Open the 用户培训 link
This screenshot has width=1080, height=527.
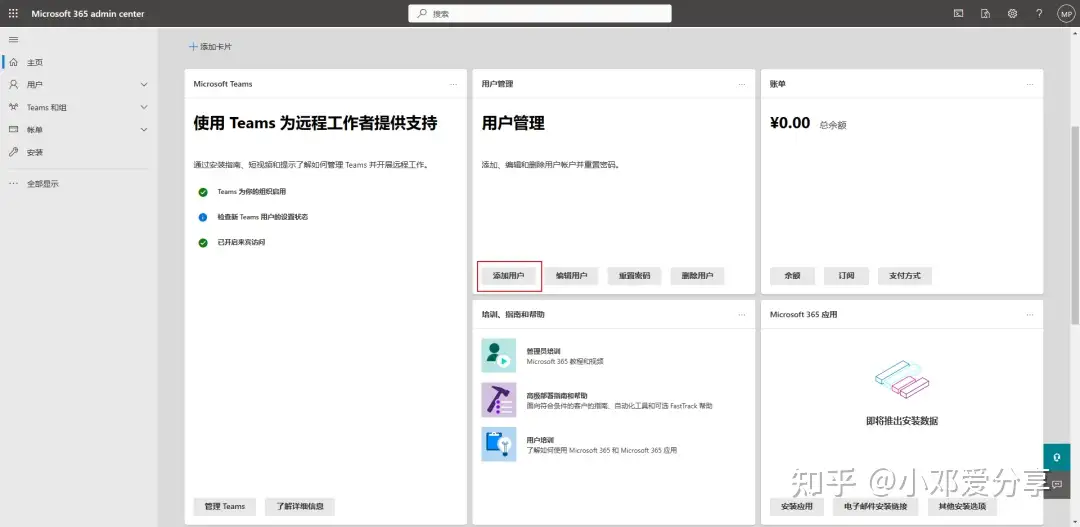(x=540, y=440)
